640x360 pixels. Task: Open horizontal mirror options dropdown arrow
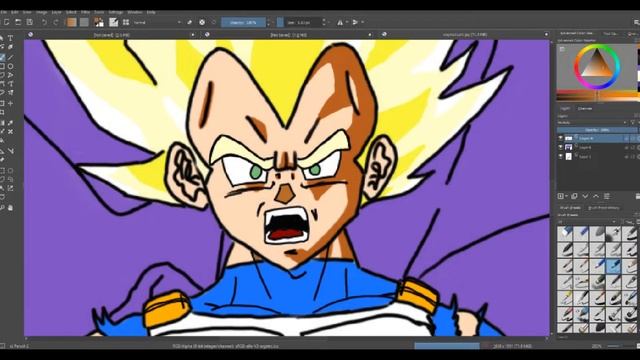point(347,22)
